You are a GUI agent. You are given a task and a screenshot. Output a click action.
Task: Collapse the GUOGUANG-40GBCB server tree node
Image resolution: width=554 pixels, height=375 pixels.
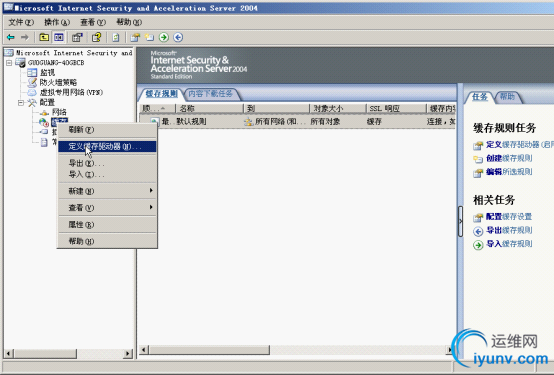point(9,63)
